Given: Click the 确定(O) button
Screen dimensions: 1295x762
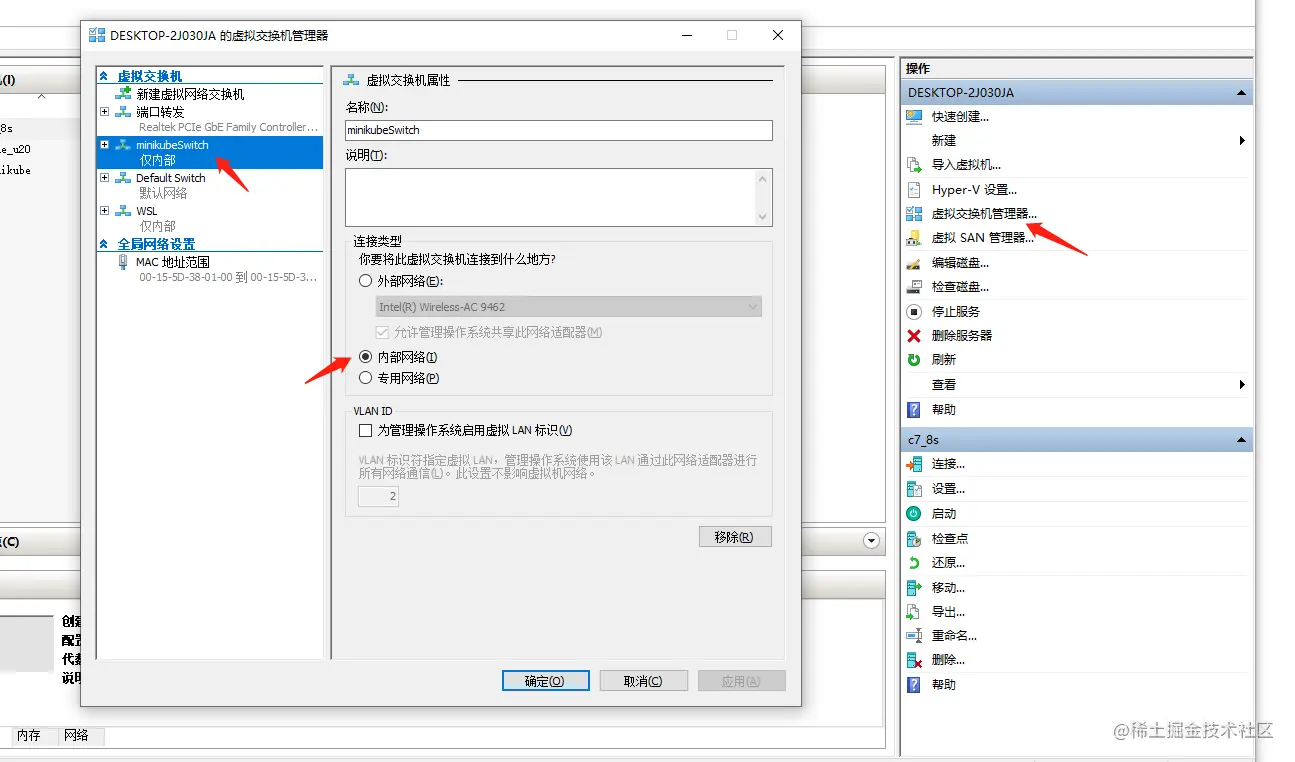Looking at the screenshot, I should [545, 681].
